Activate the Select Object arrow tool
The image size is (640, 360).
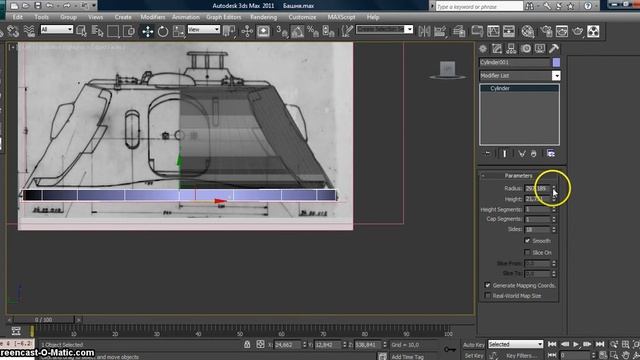(x=81, y=31)
